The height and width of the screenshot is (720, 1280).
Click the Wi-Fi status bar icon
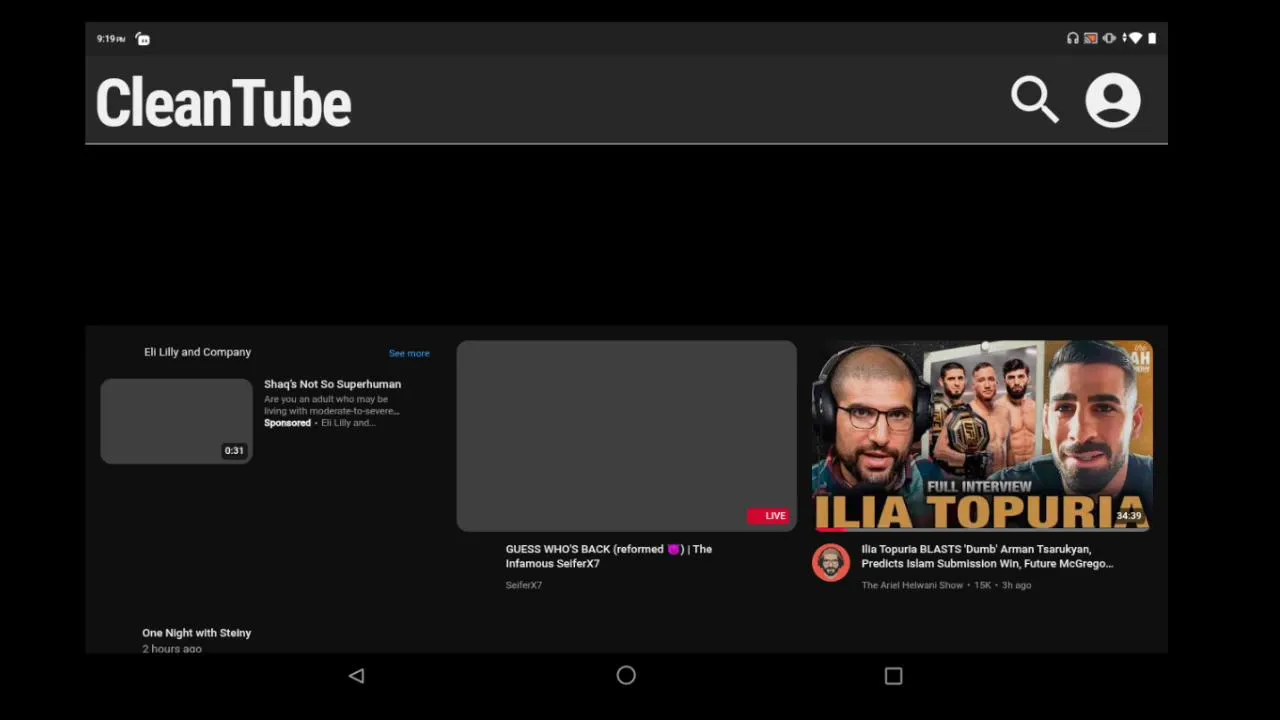(1135, 38)
